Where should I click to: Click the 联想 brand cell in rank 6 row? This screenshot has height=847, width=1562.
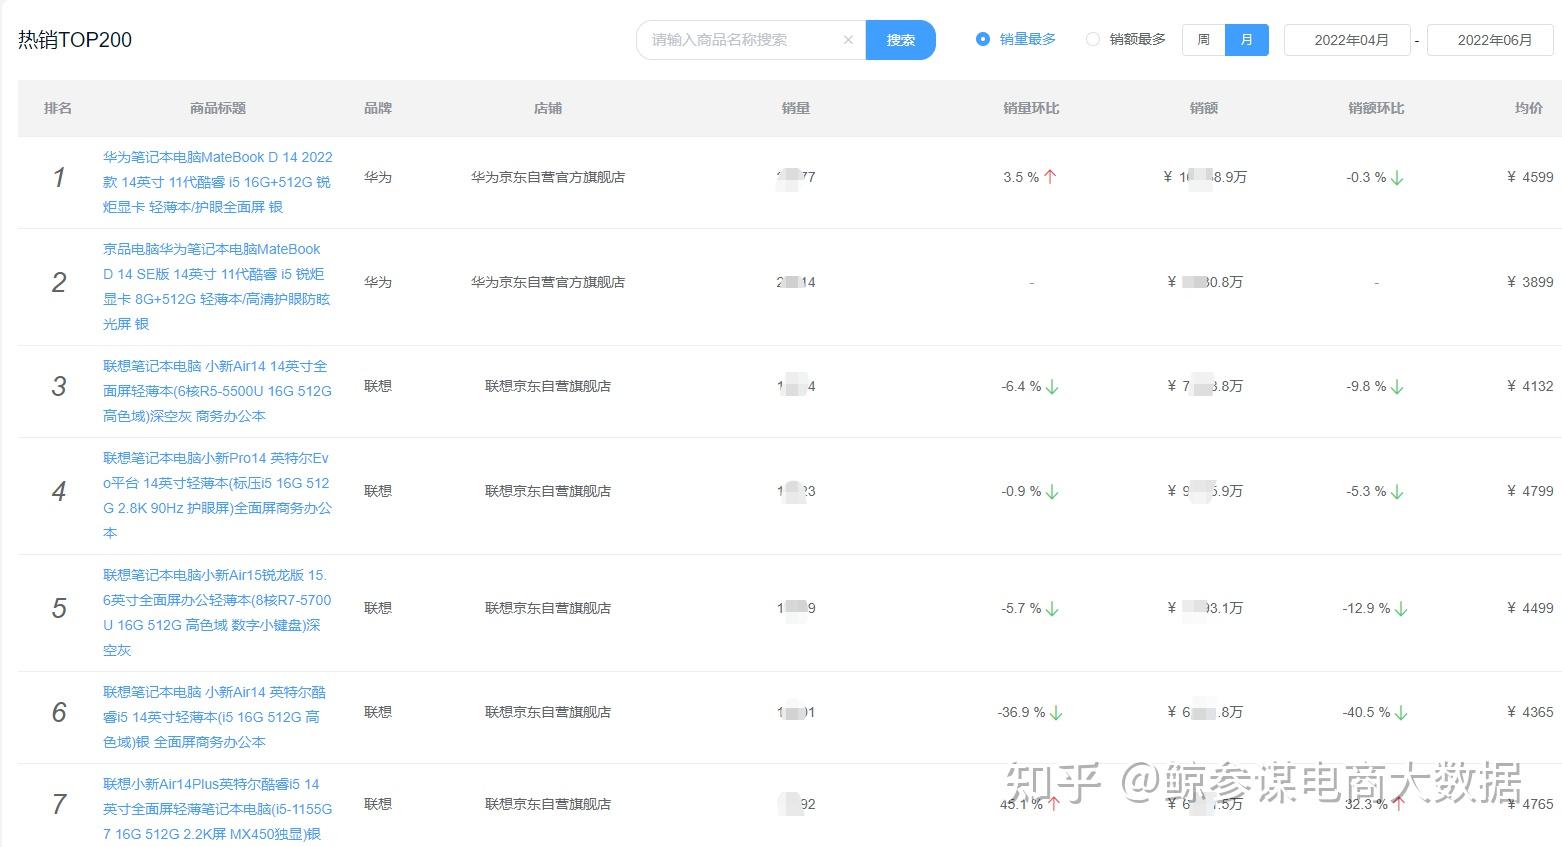(378, 712)
